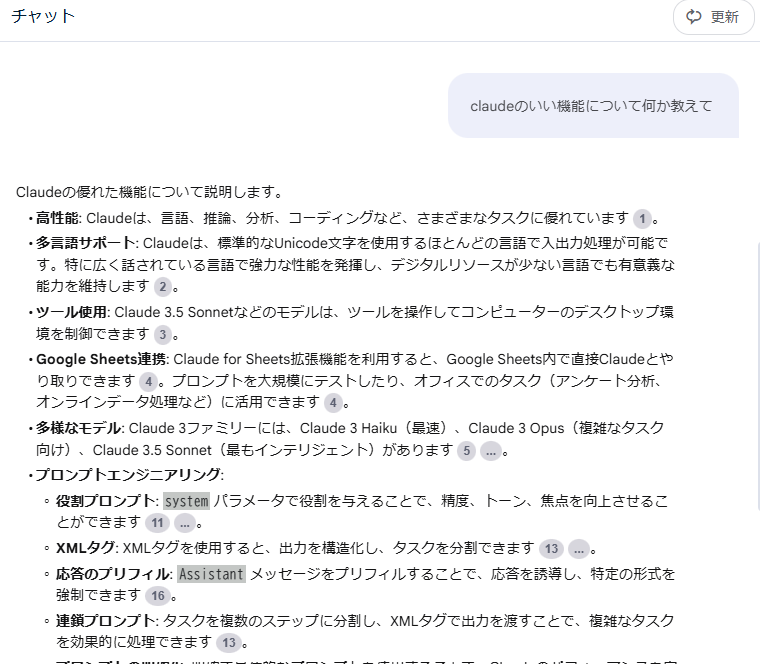Open citation 1 after the 高性能 bullet
The width and height of the screenshot is (760, 664).
[642, 219]
